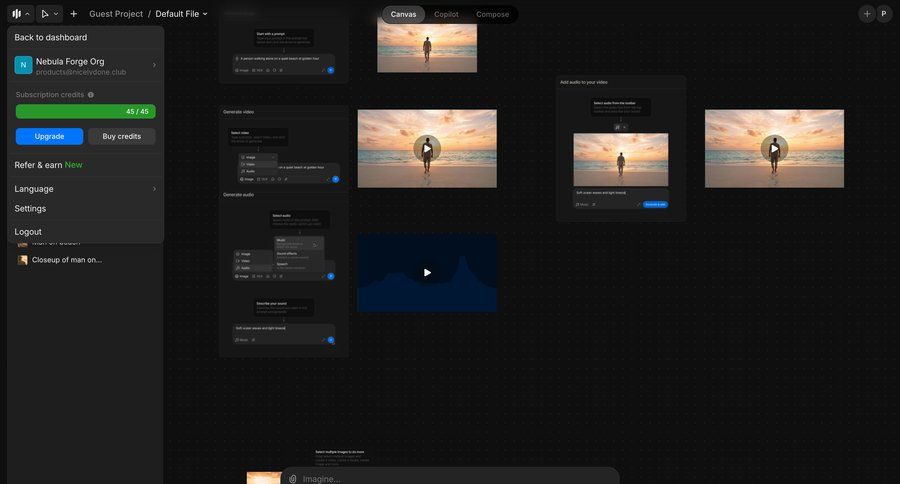The width and height of the screenshot is (900, 484).
Task: Select the Closeup of man on... layer
Action: [x=67, y=260]
